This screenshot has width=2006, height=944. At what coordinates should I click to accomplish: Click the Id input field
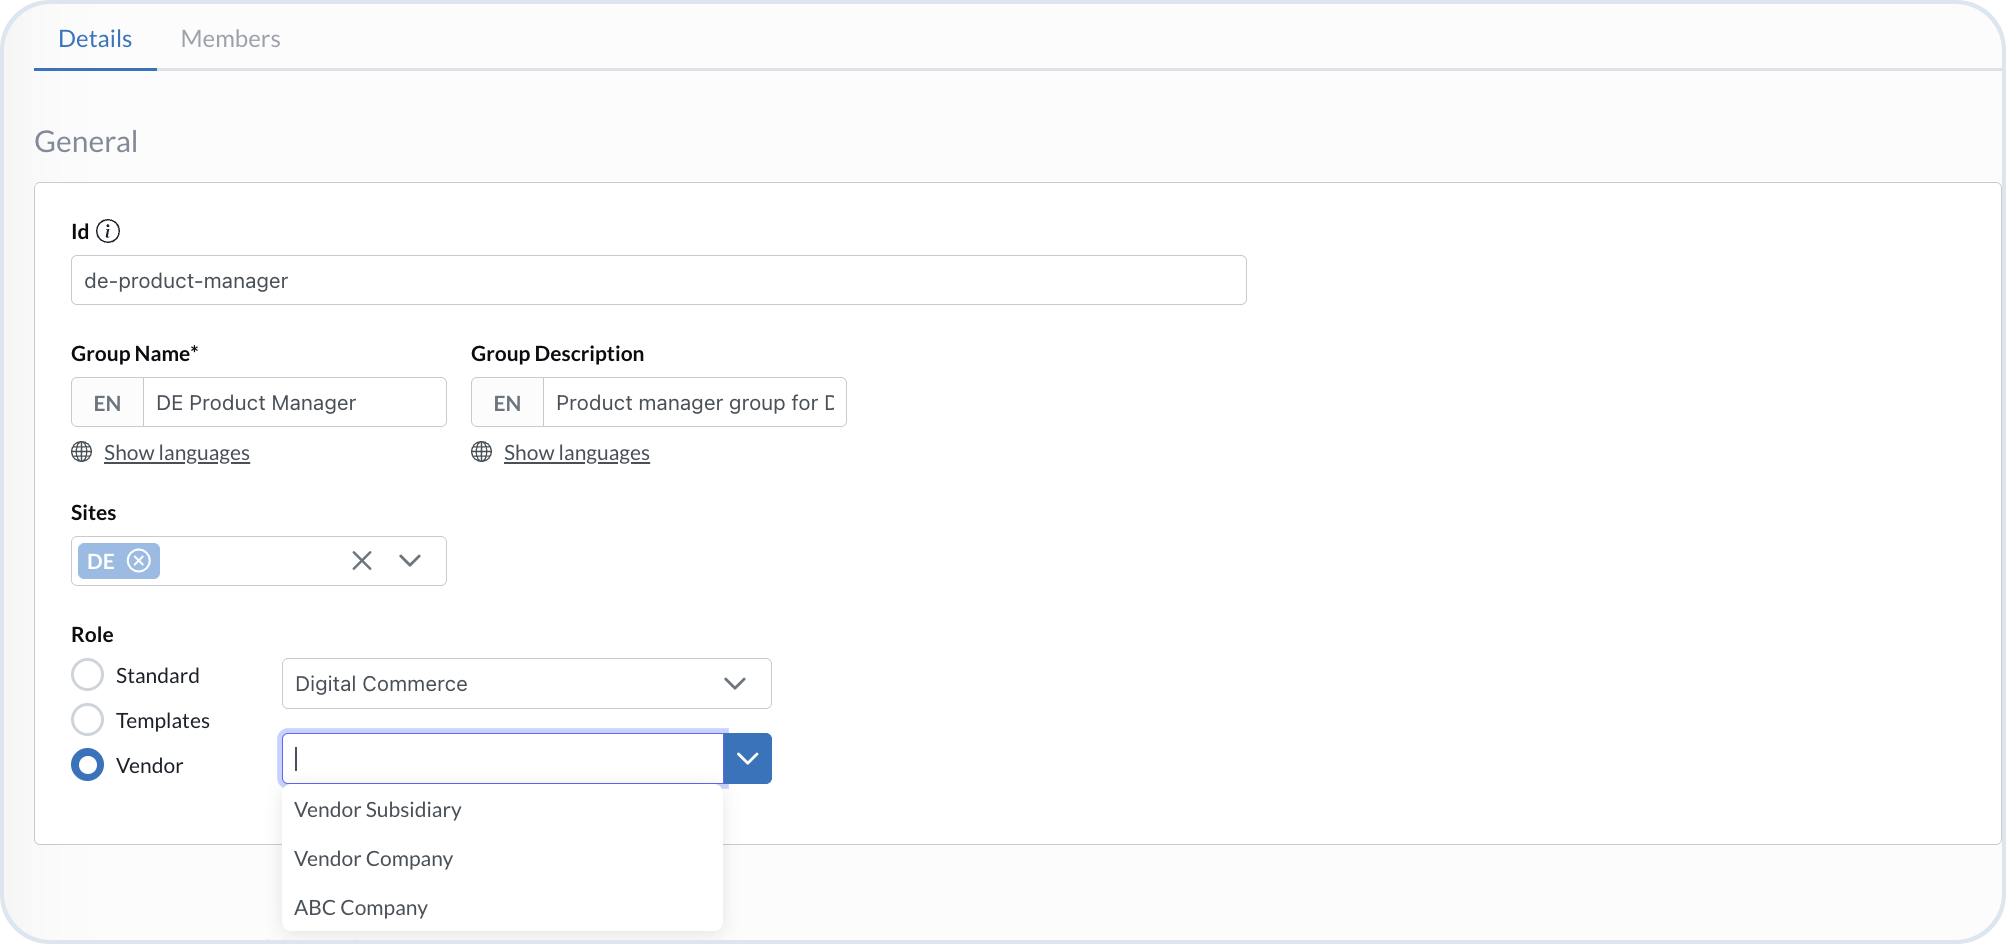tap(658, 281)
